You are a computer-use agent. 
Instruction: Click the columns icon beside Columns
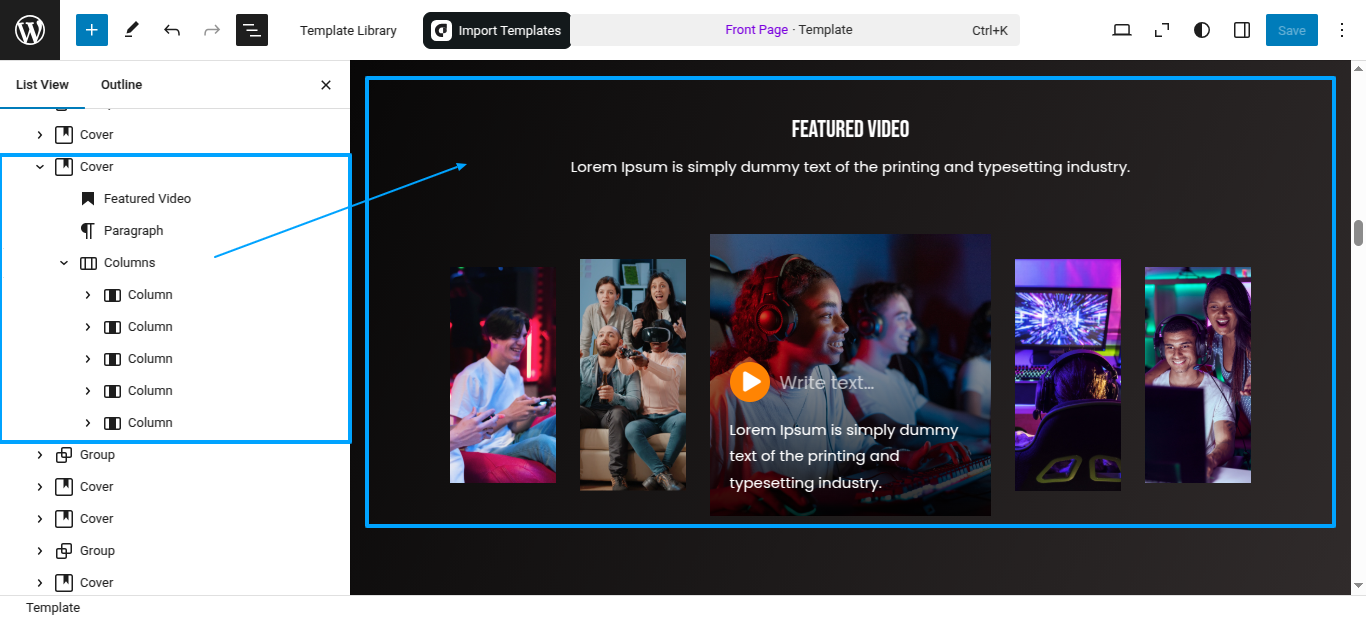click(88, 263)
